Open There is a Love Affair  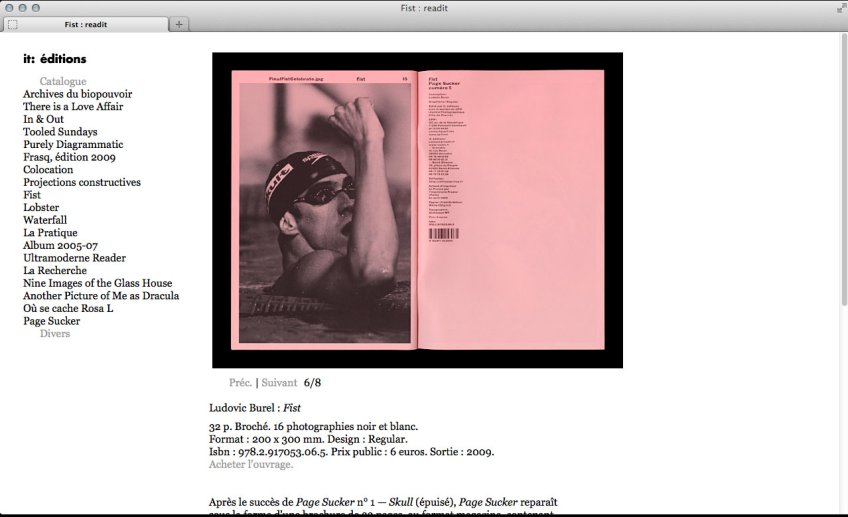pyautogui.click(x=73, y=107)
